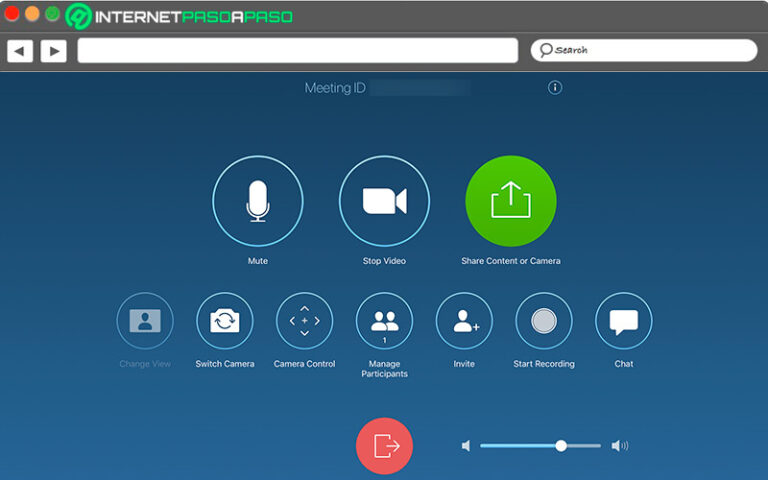Click the meeting info icon

555,88
